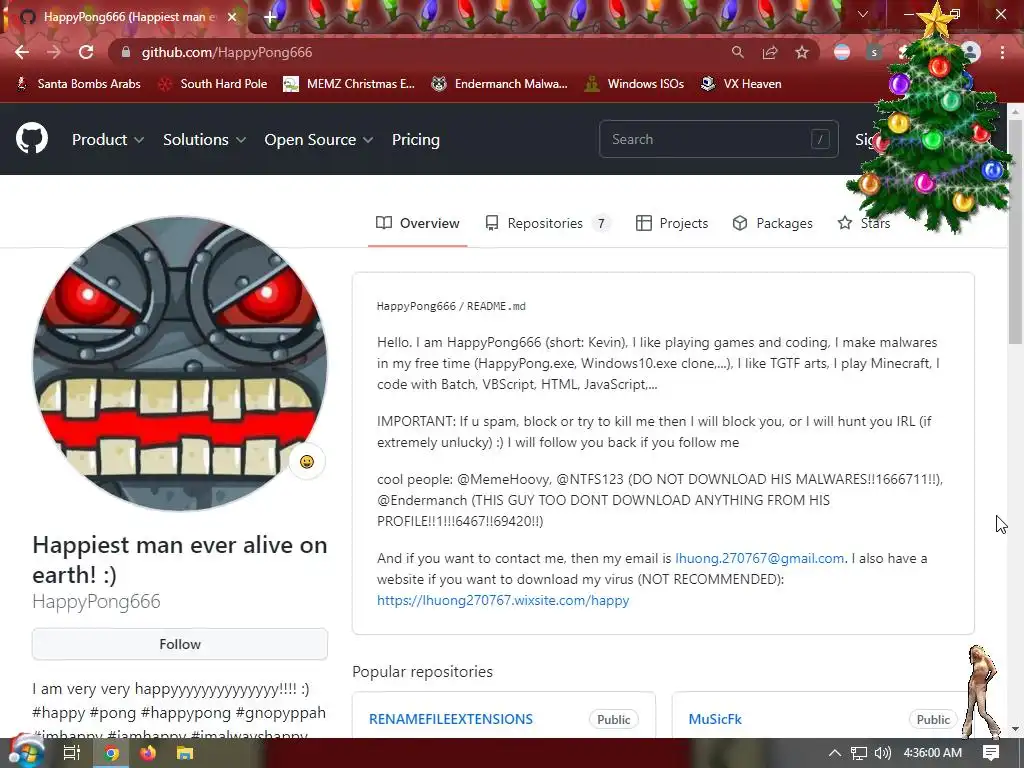The height and width of the screenshot is (768, 1024).
Task: Switch to the Packages tab
Action: coord(773,223)
